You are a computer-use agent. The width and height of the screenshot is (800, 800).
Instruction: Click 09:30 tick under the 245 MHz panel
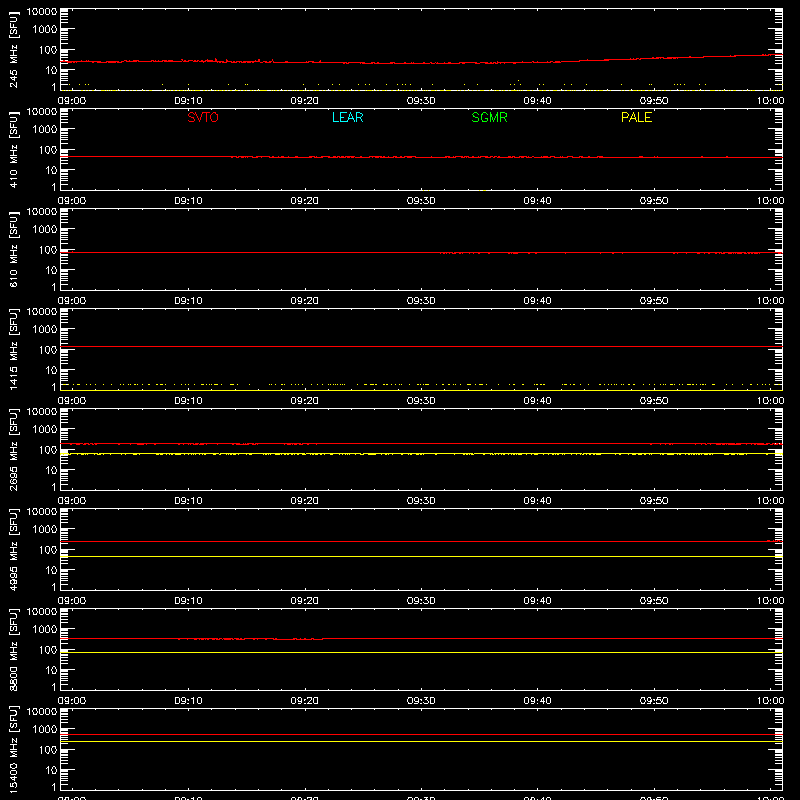click(x=421, y=101)
